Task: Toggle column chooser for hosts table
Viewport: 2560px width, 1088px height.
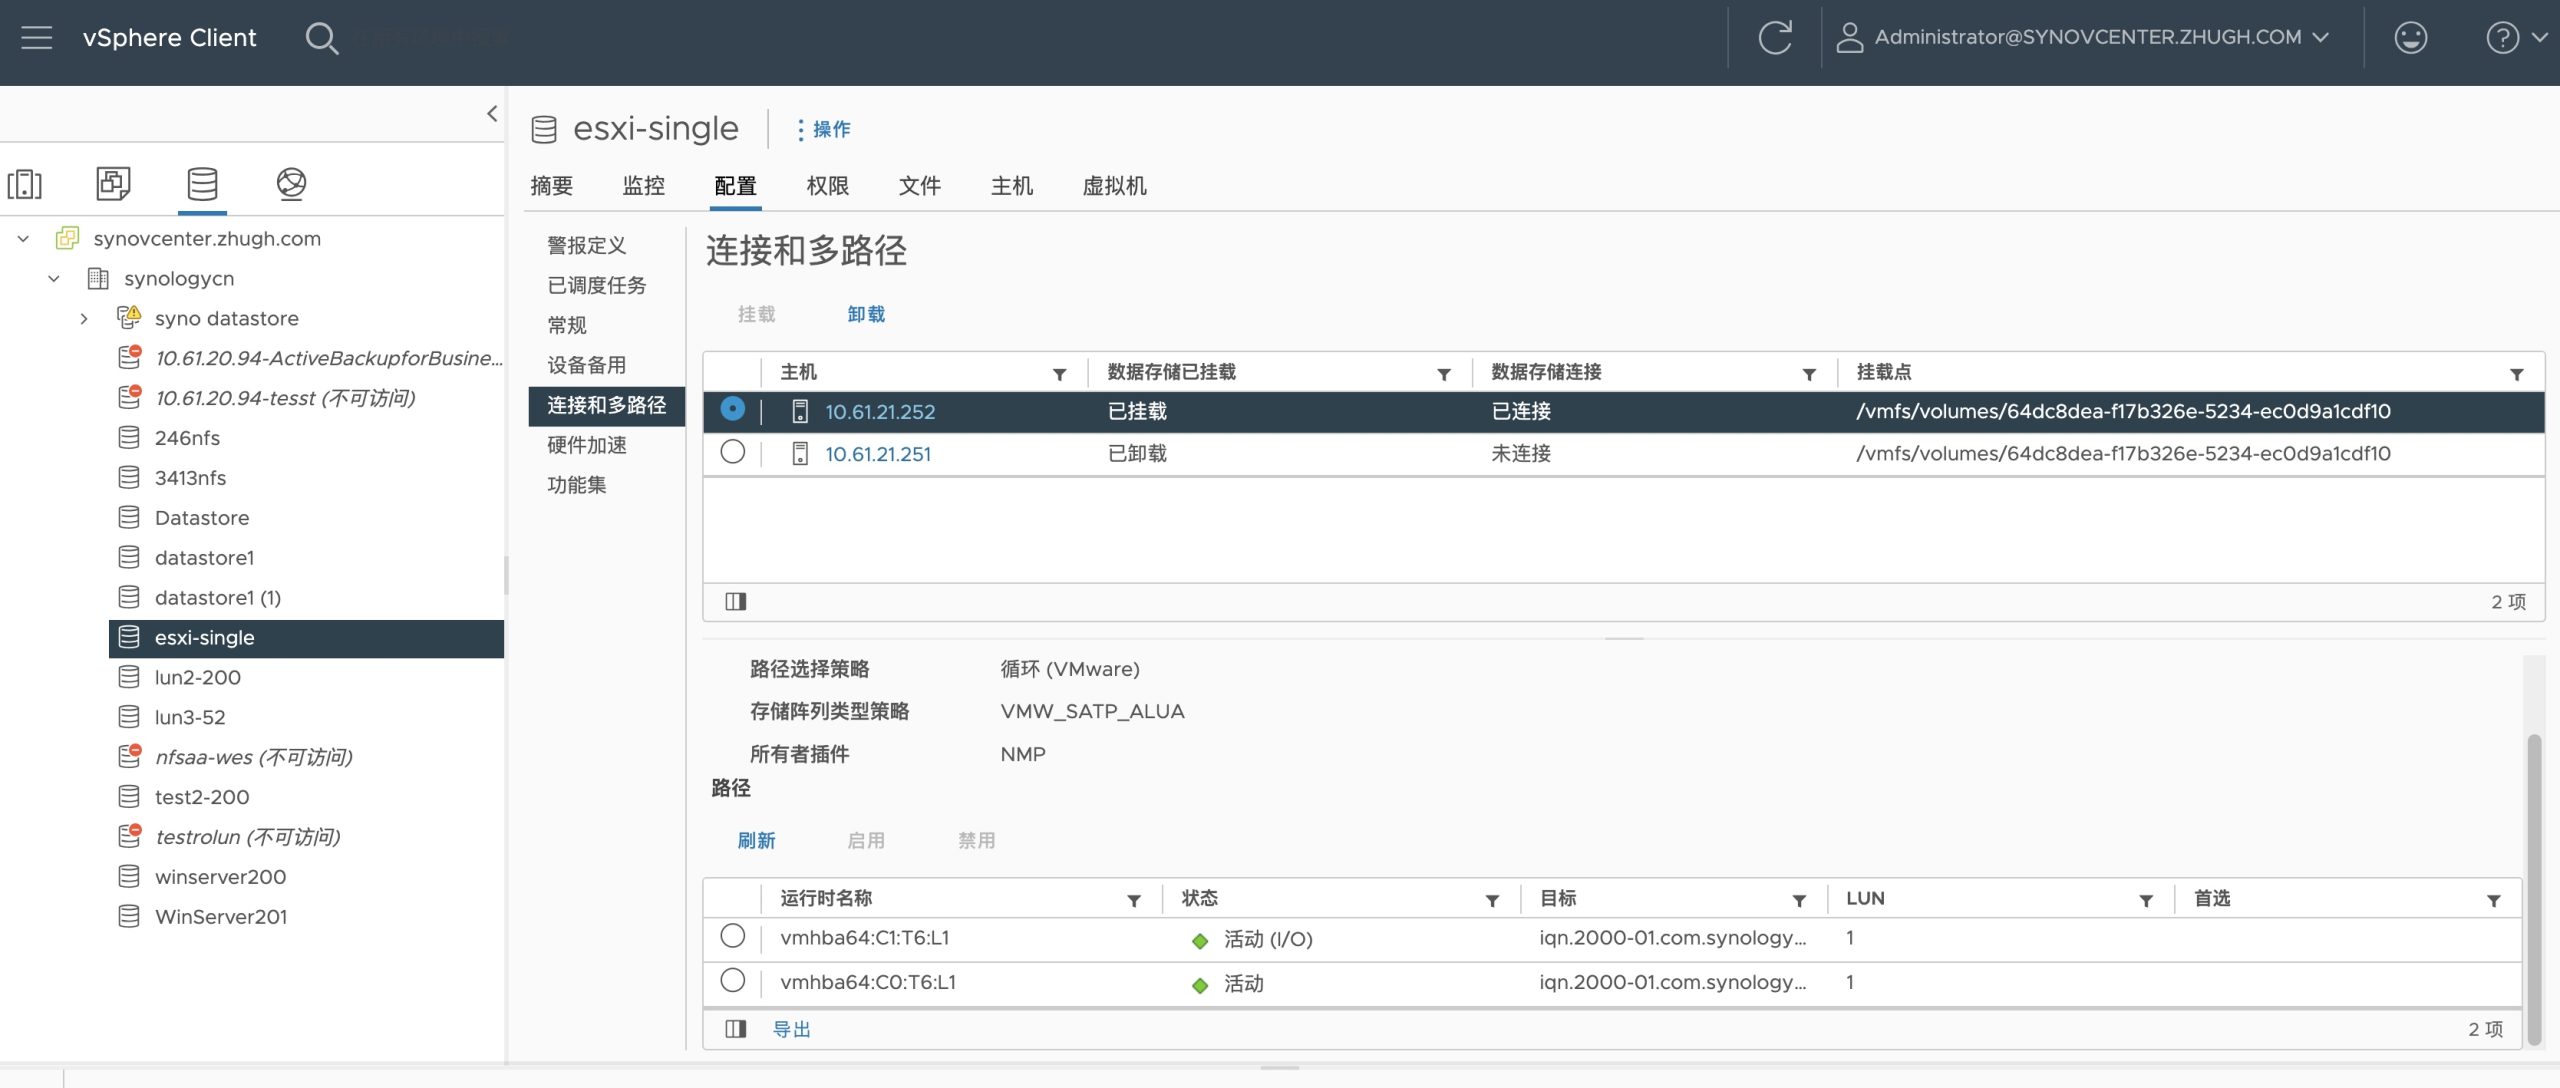Action: [736, 601]
